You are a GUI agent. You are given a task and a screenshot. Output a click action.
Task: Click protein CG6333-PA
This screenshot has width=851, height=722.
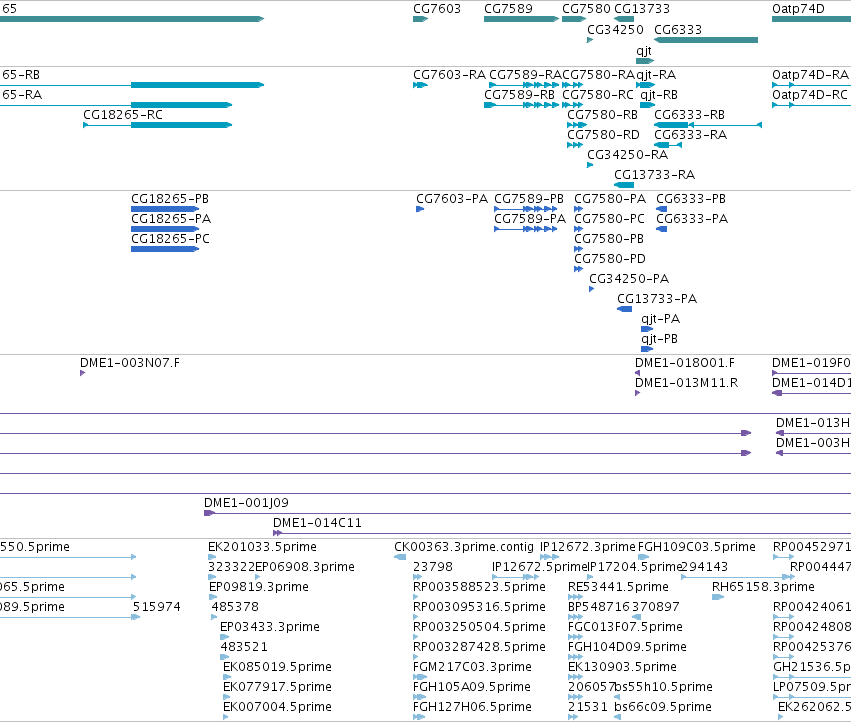click(692, 219)
